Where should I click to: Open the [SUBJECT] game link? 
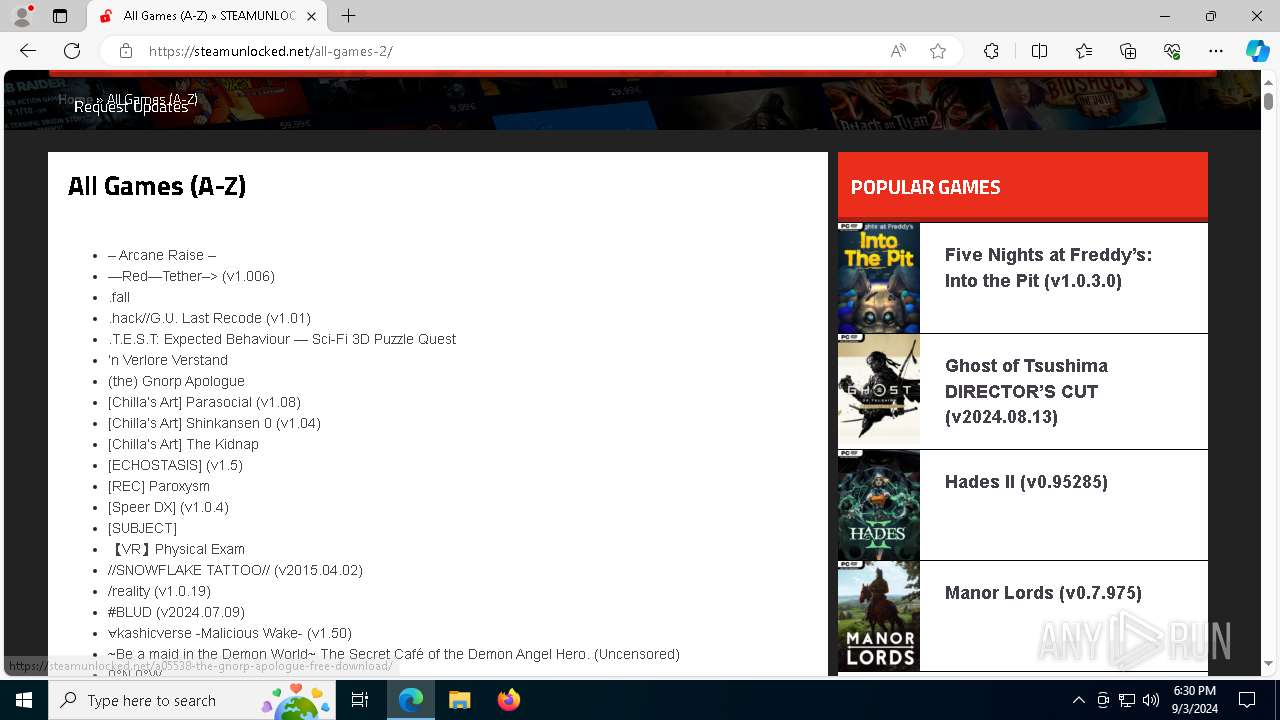142,528
